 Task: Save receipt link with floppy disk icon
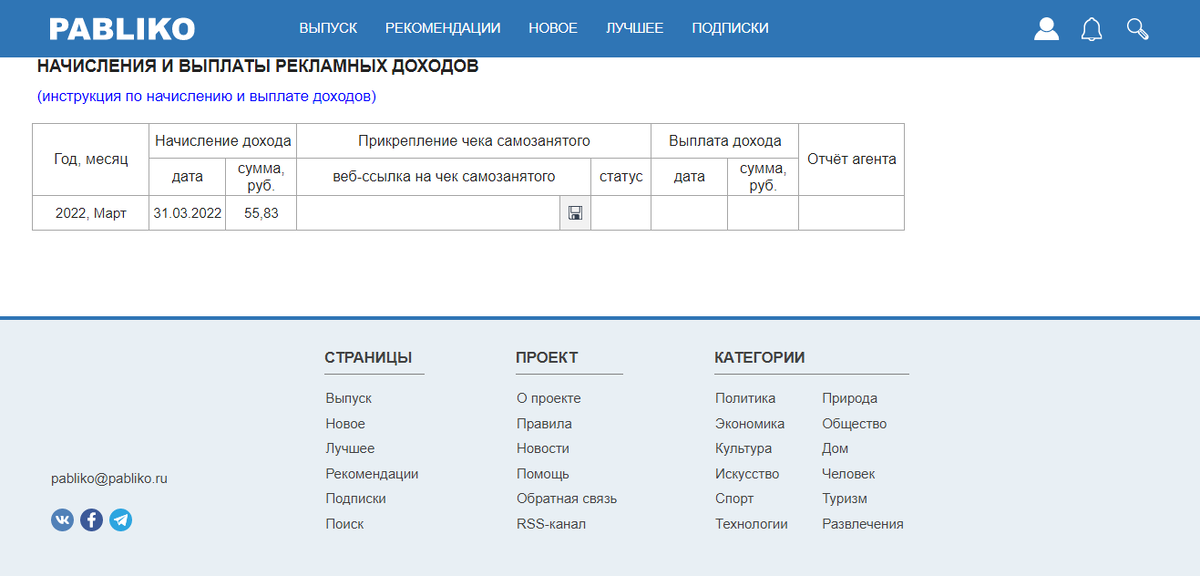[575, 213]
